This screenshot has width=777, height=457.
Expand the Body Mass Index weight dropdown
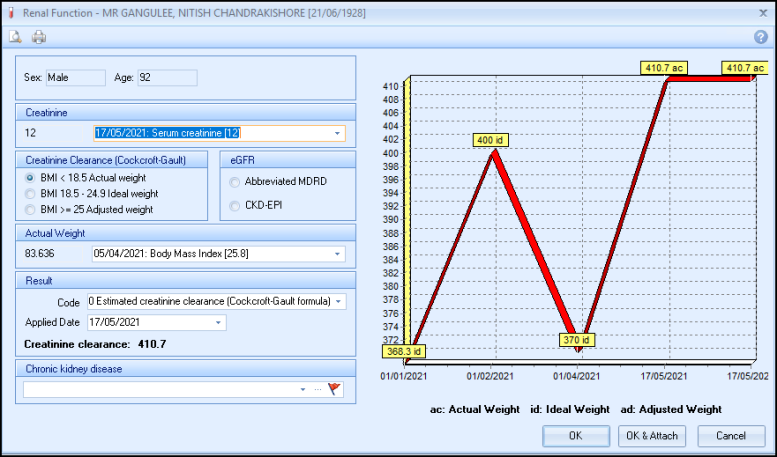[x=337, y=253]
